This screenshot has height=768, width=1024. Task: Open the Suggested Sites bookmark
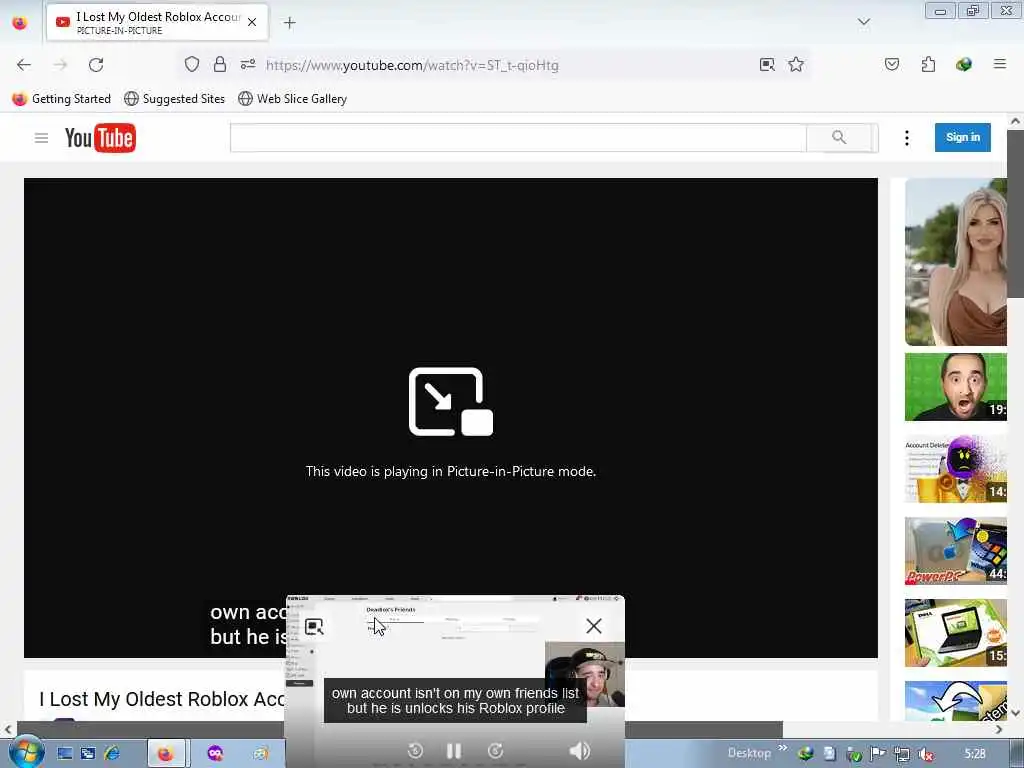click(174, 99)
